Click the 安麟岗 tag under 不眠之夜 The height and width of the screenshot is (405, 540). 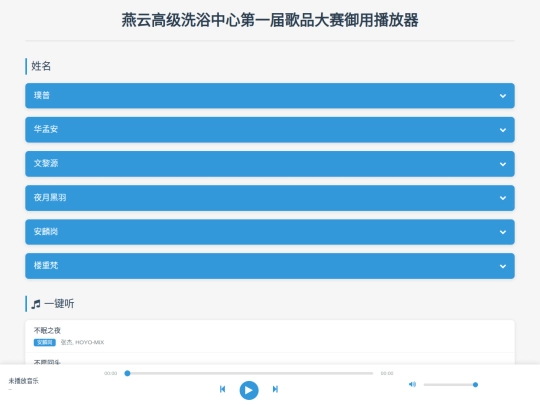[x=44, y=342]
